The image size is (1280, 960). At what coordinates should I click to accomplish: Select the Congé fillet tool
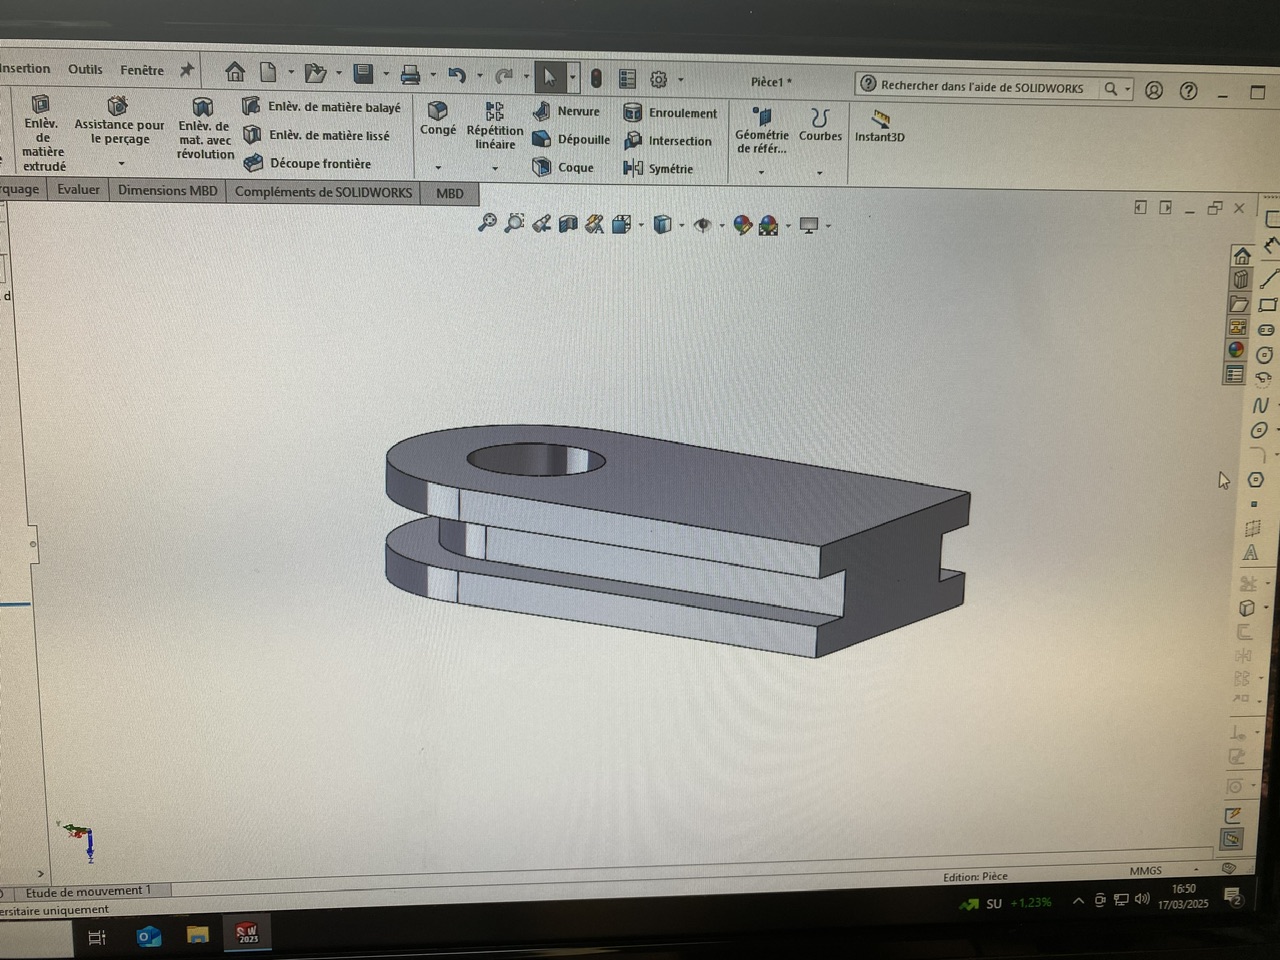[x=438, y=118]
